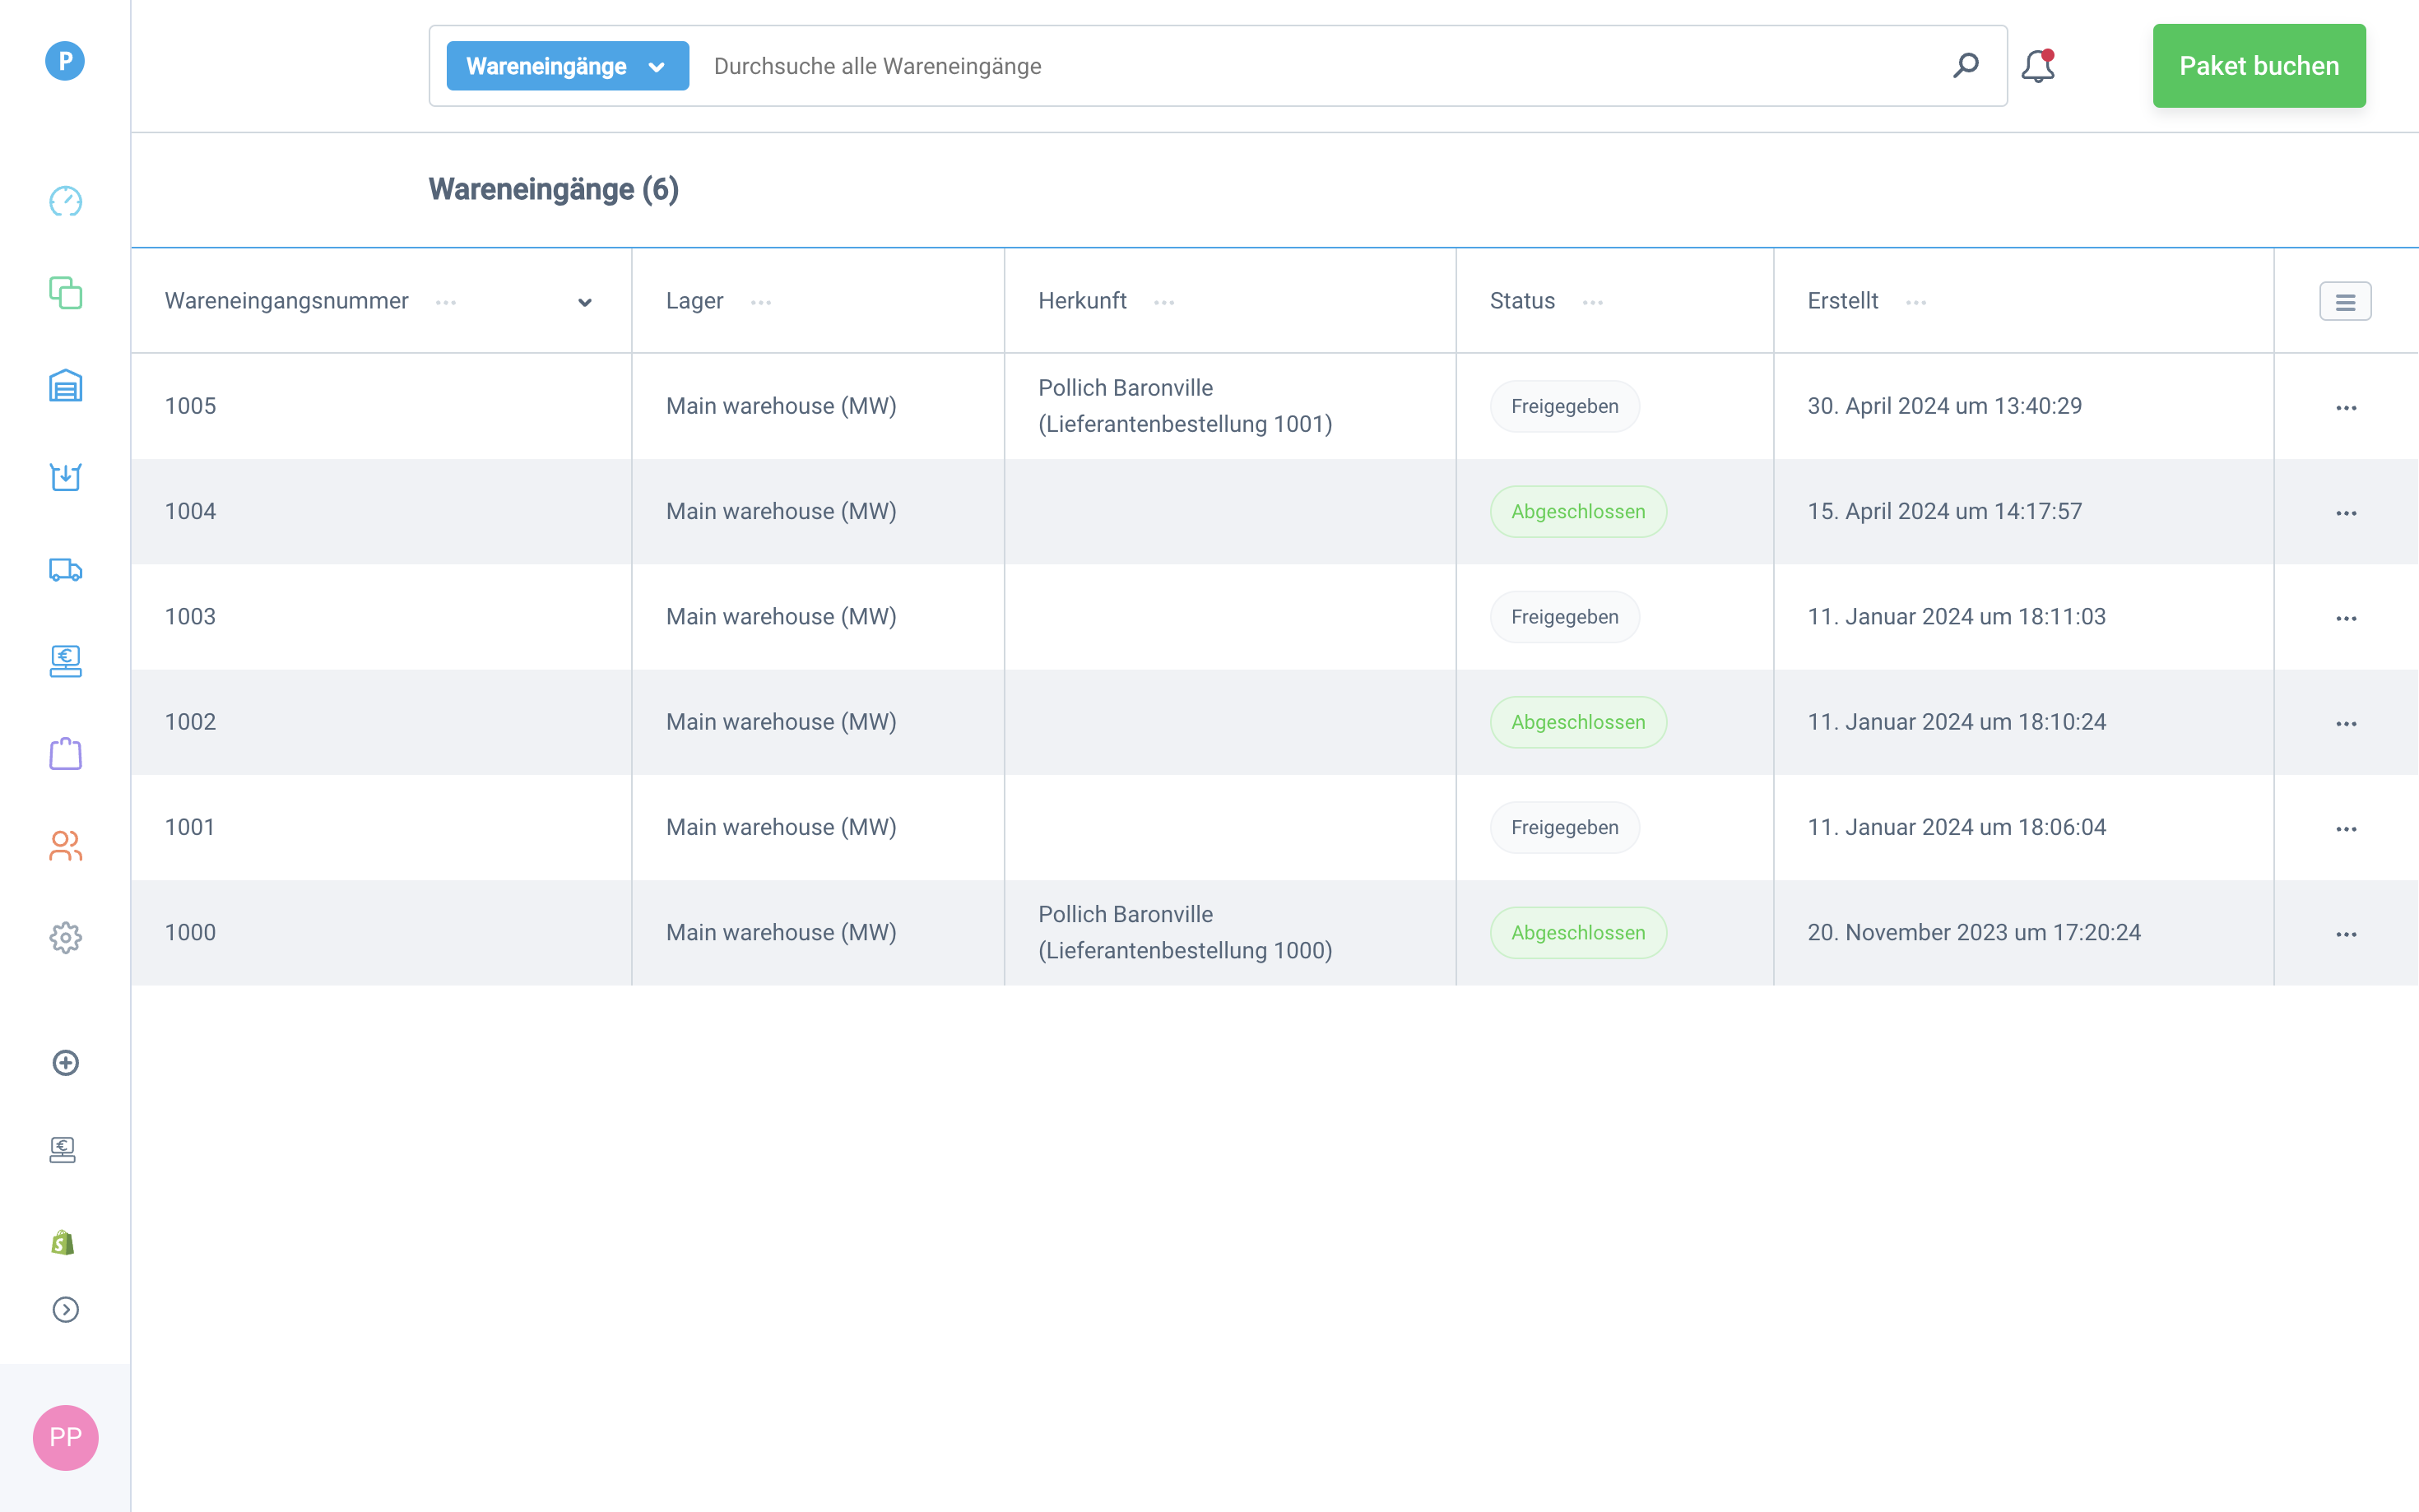Expand the sidebar with the arrow circle
This screenshot has height=1512, width=2419.
tap(65, 1309)
